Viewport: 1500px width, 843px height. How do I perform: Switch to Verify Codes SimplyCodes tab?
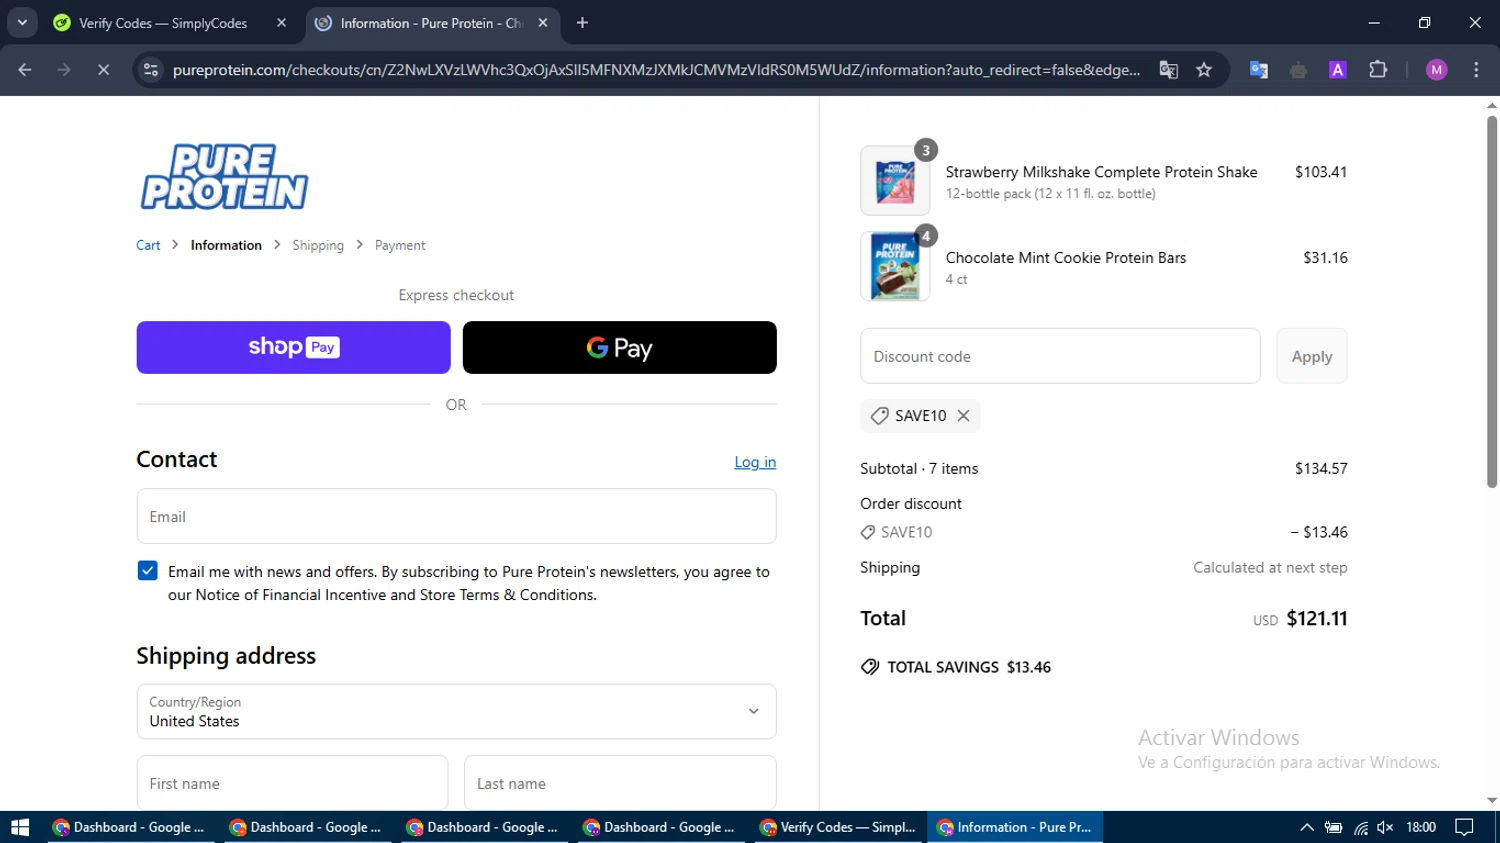click(x=163, y=23)
